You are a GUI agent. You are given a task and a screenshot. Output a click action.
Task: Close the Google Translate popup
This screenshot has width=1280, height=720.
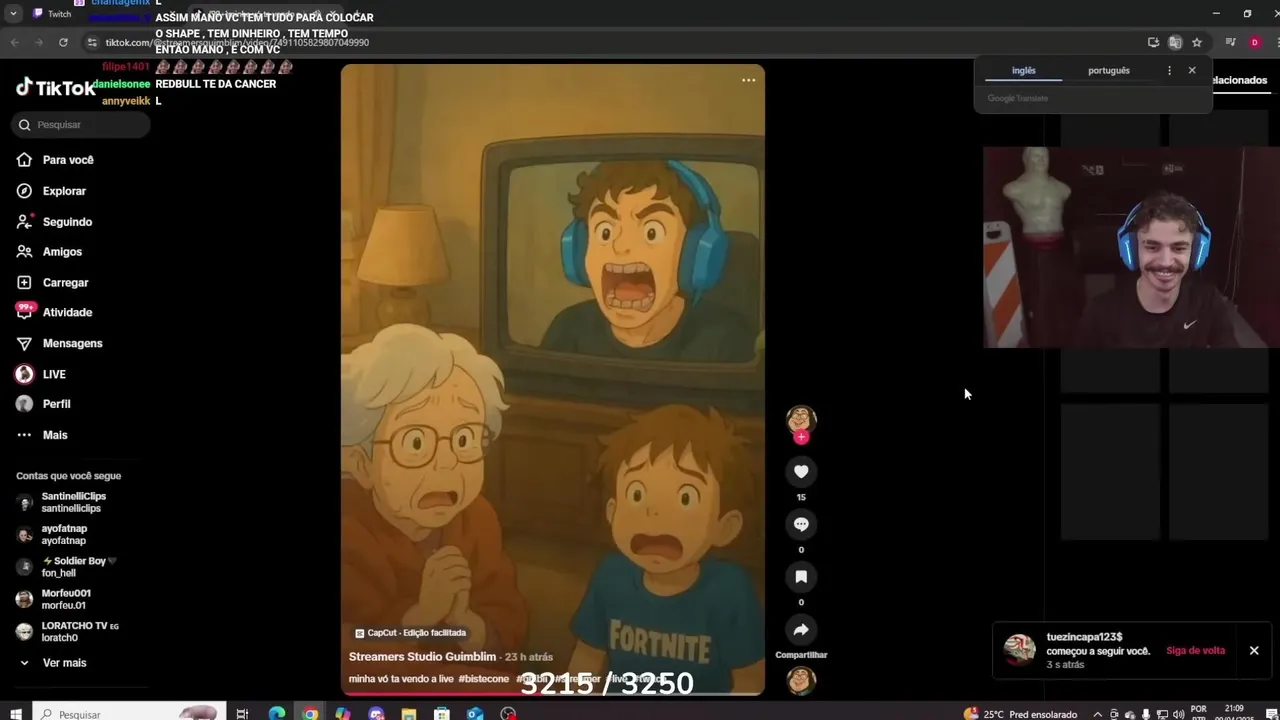(x=1192, y=71)
